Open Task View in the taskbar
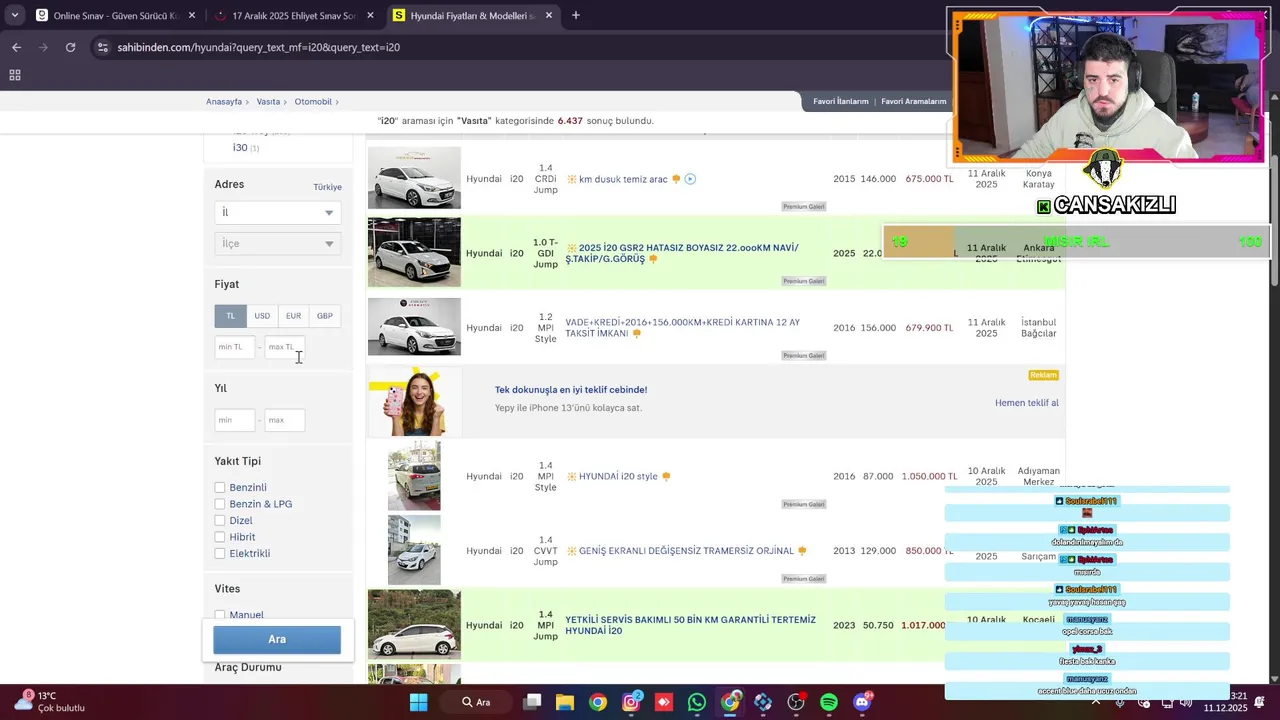 pos(532,702)
